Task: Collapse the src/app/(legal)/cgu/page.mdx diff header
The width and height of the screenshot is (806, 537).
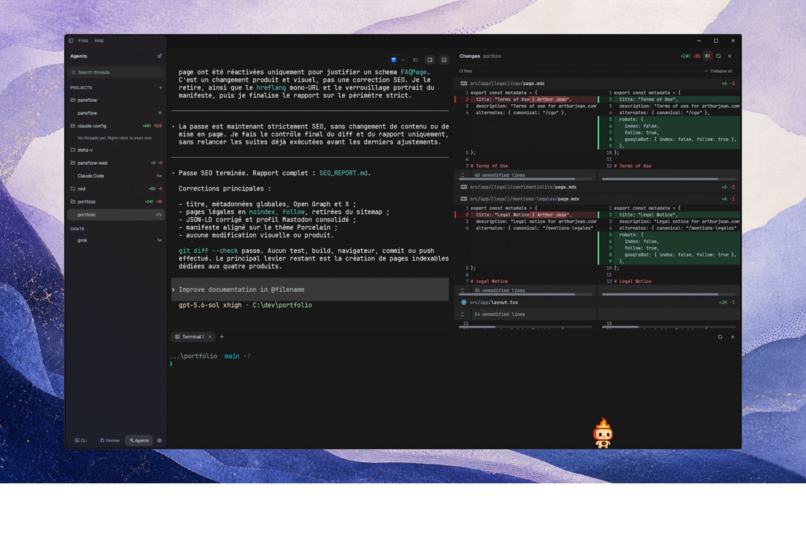Action: click(597, 83)
